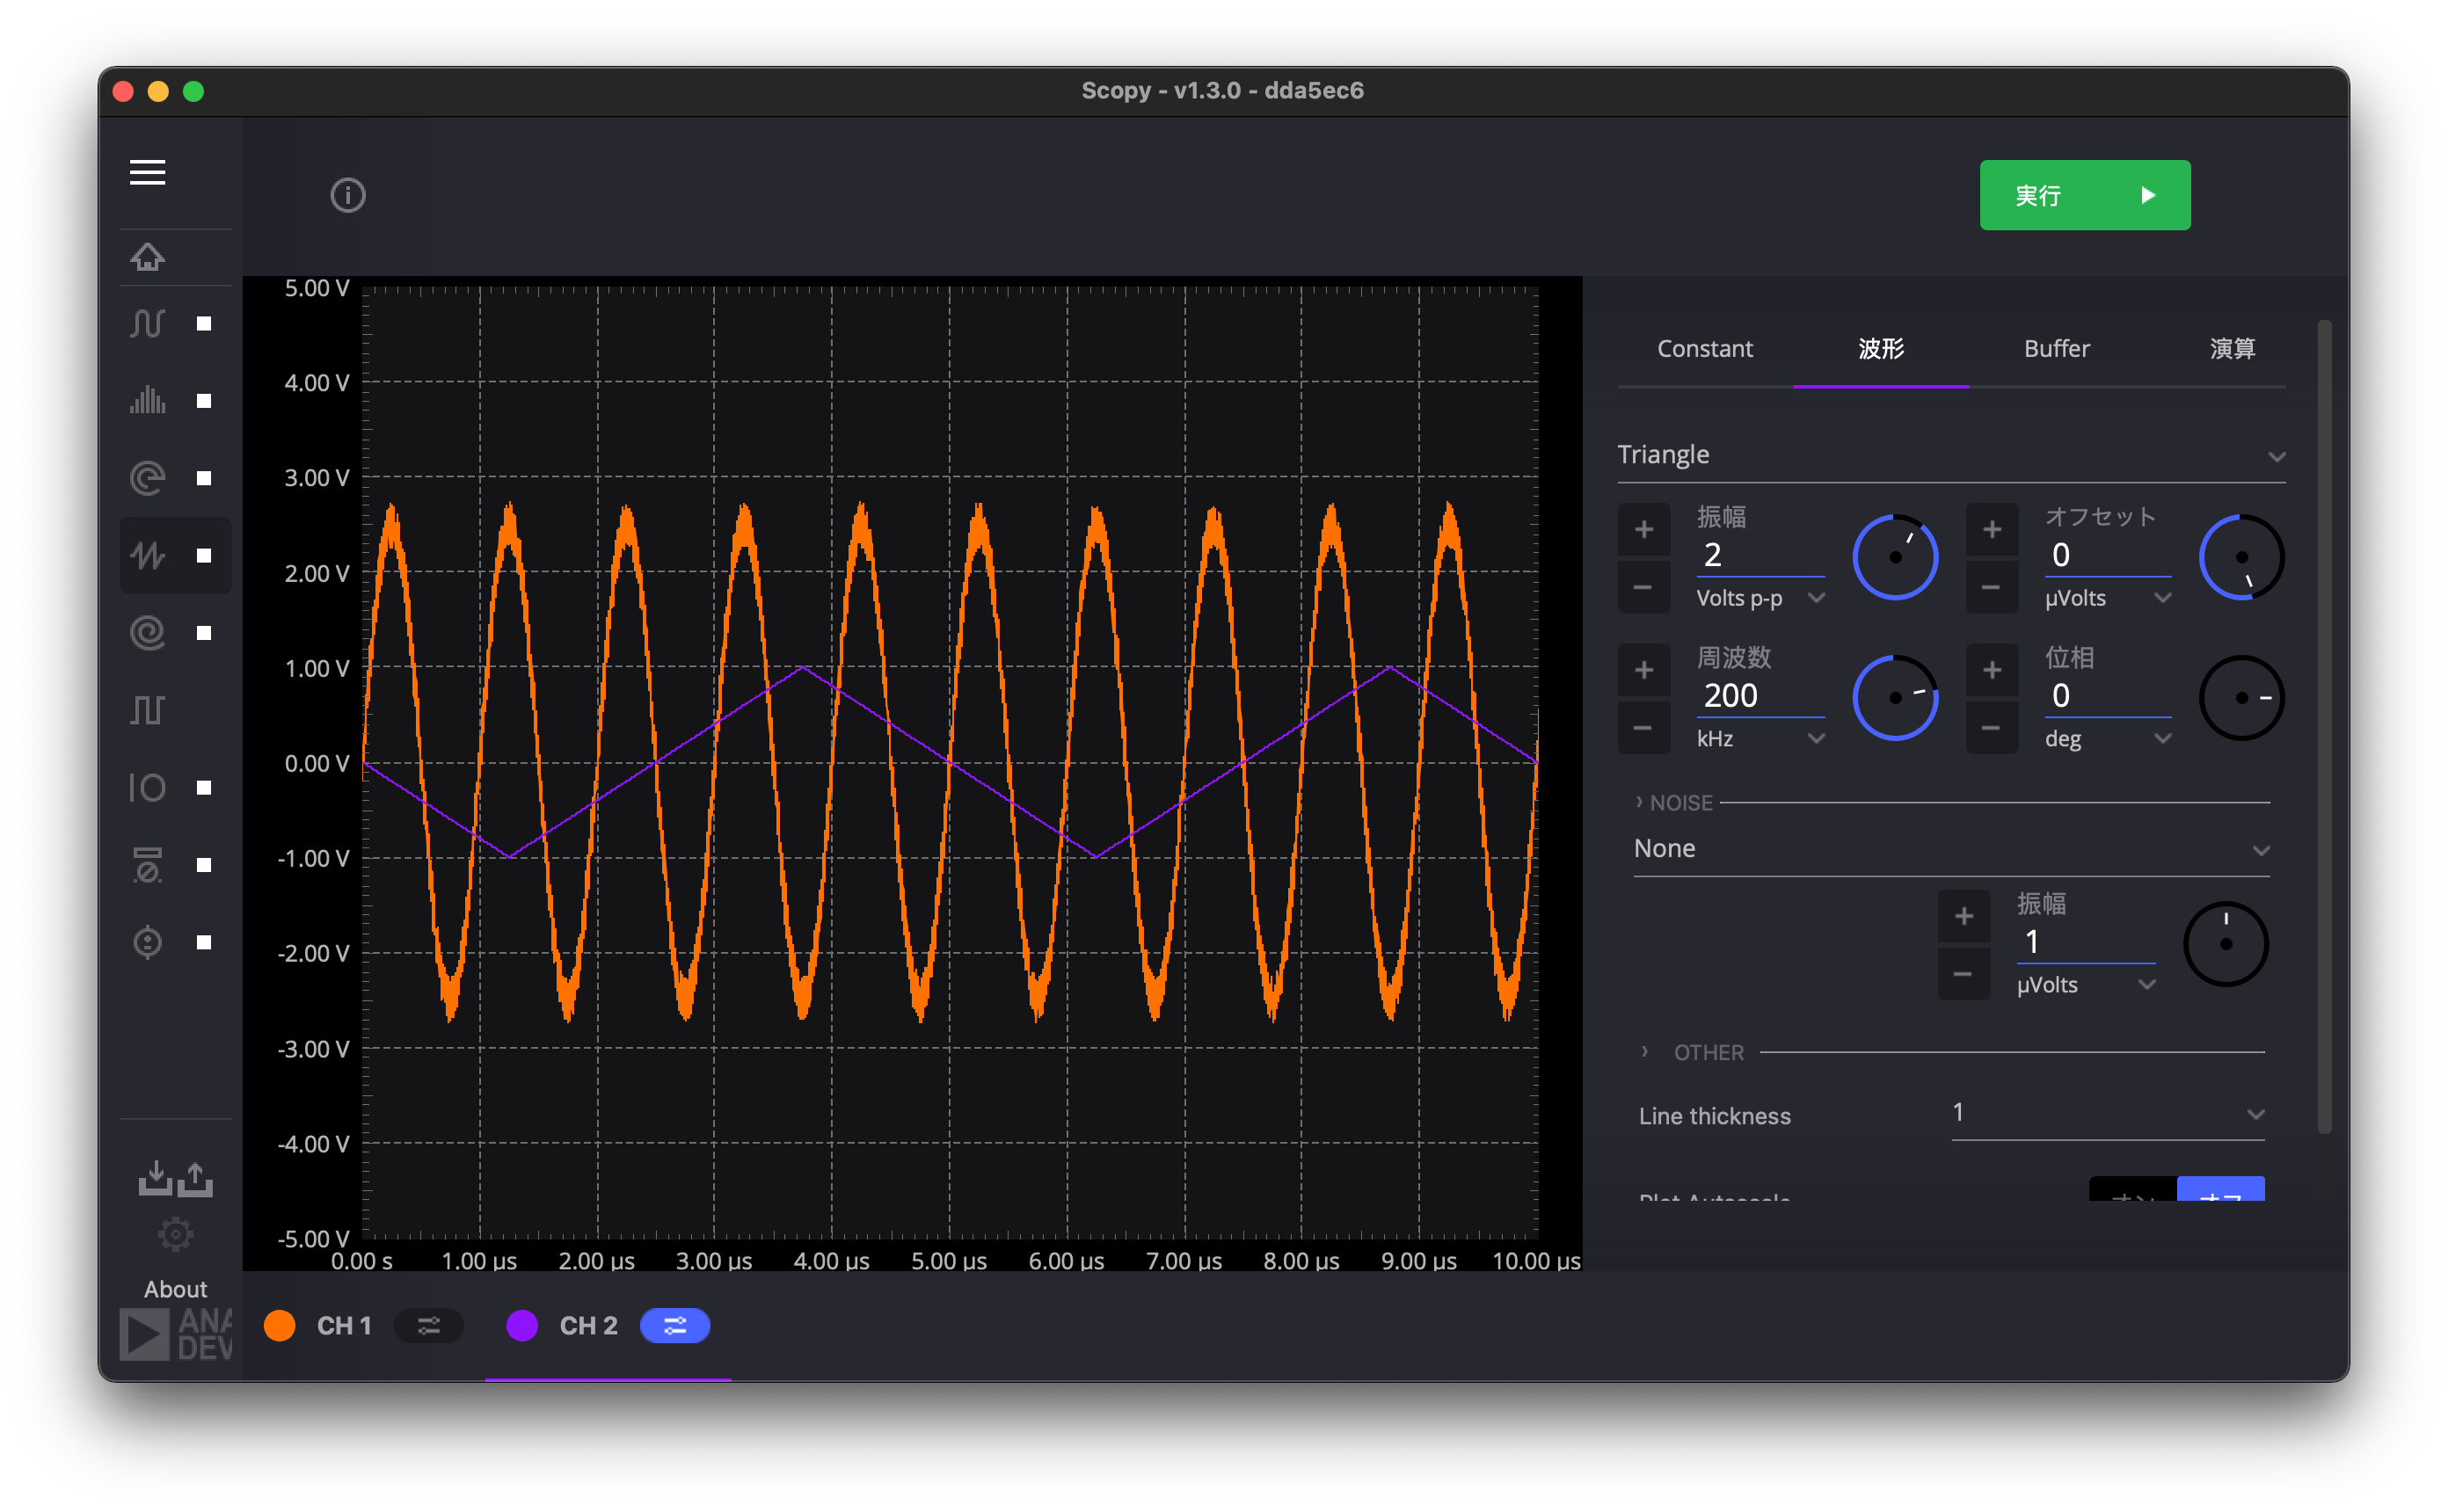Increase 周波数 frequency with plus button
This screenshot has height=1512, width=2448.
1643,669
